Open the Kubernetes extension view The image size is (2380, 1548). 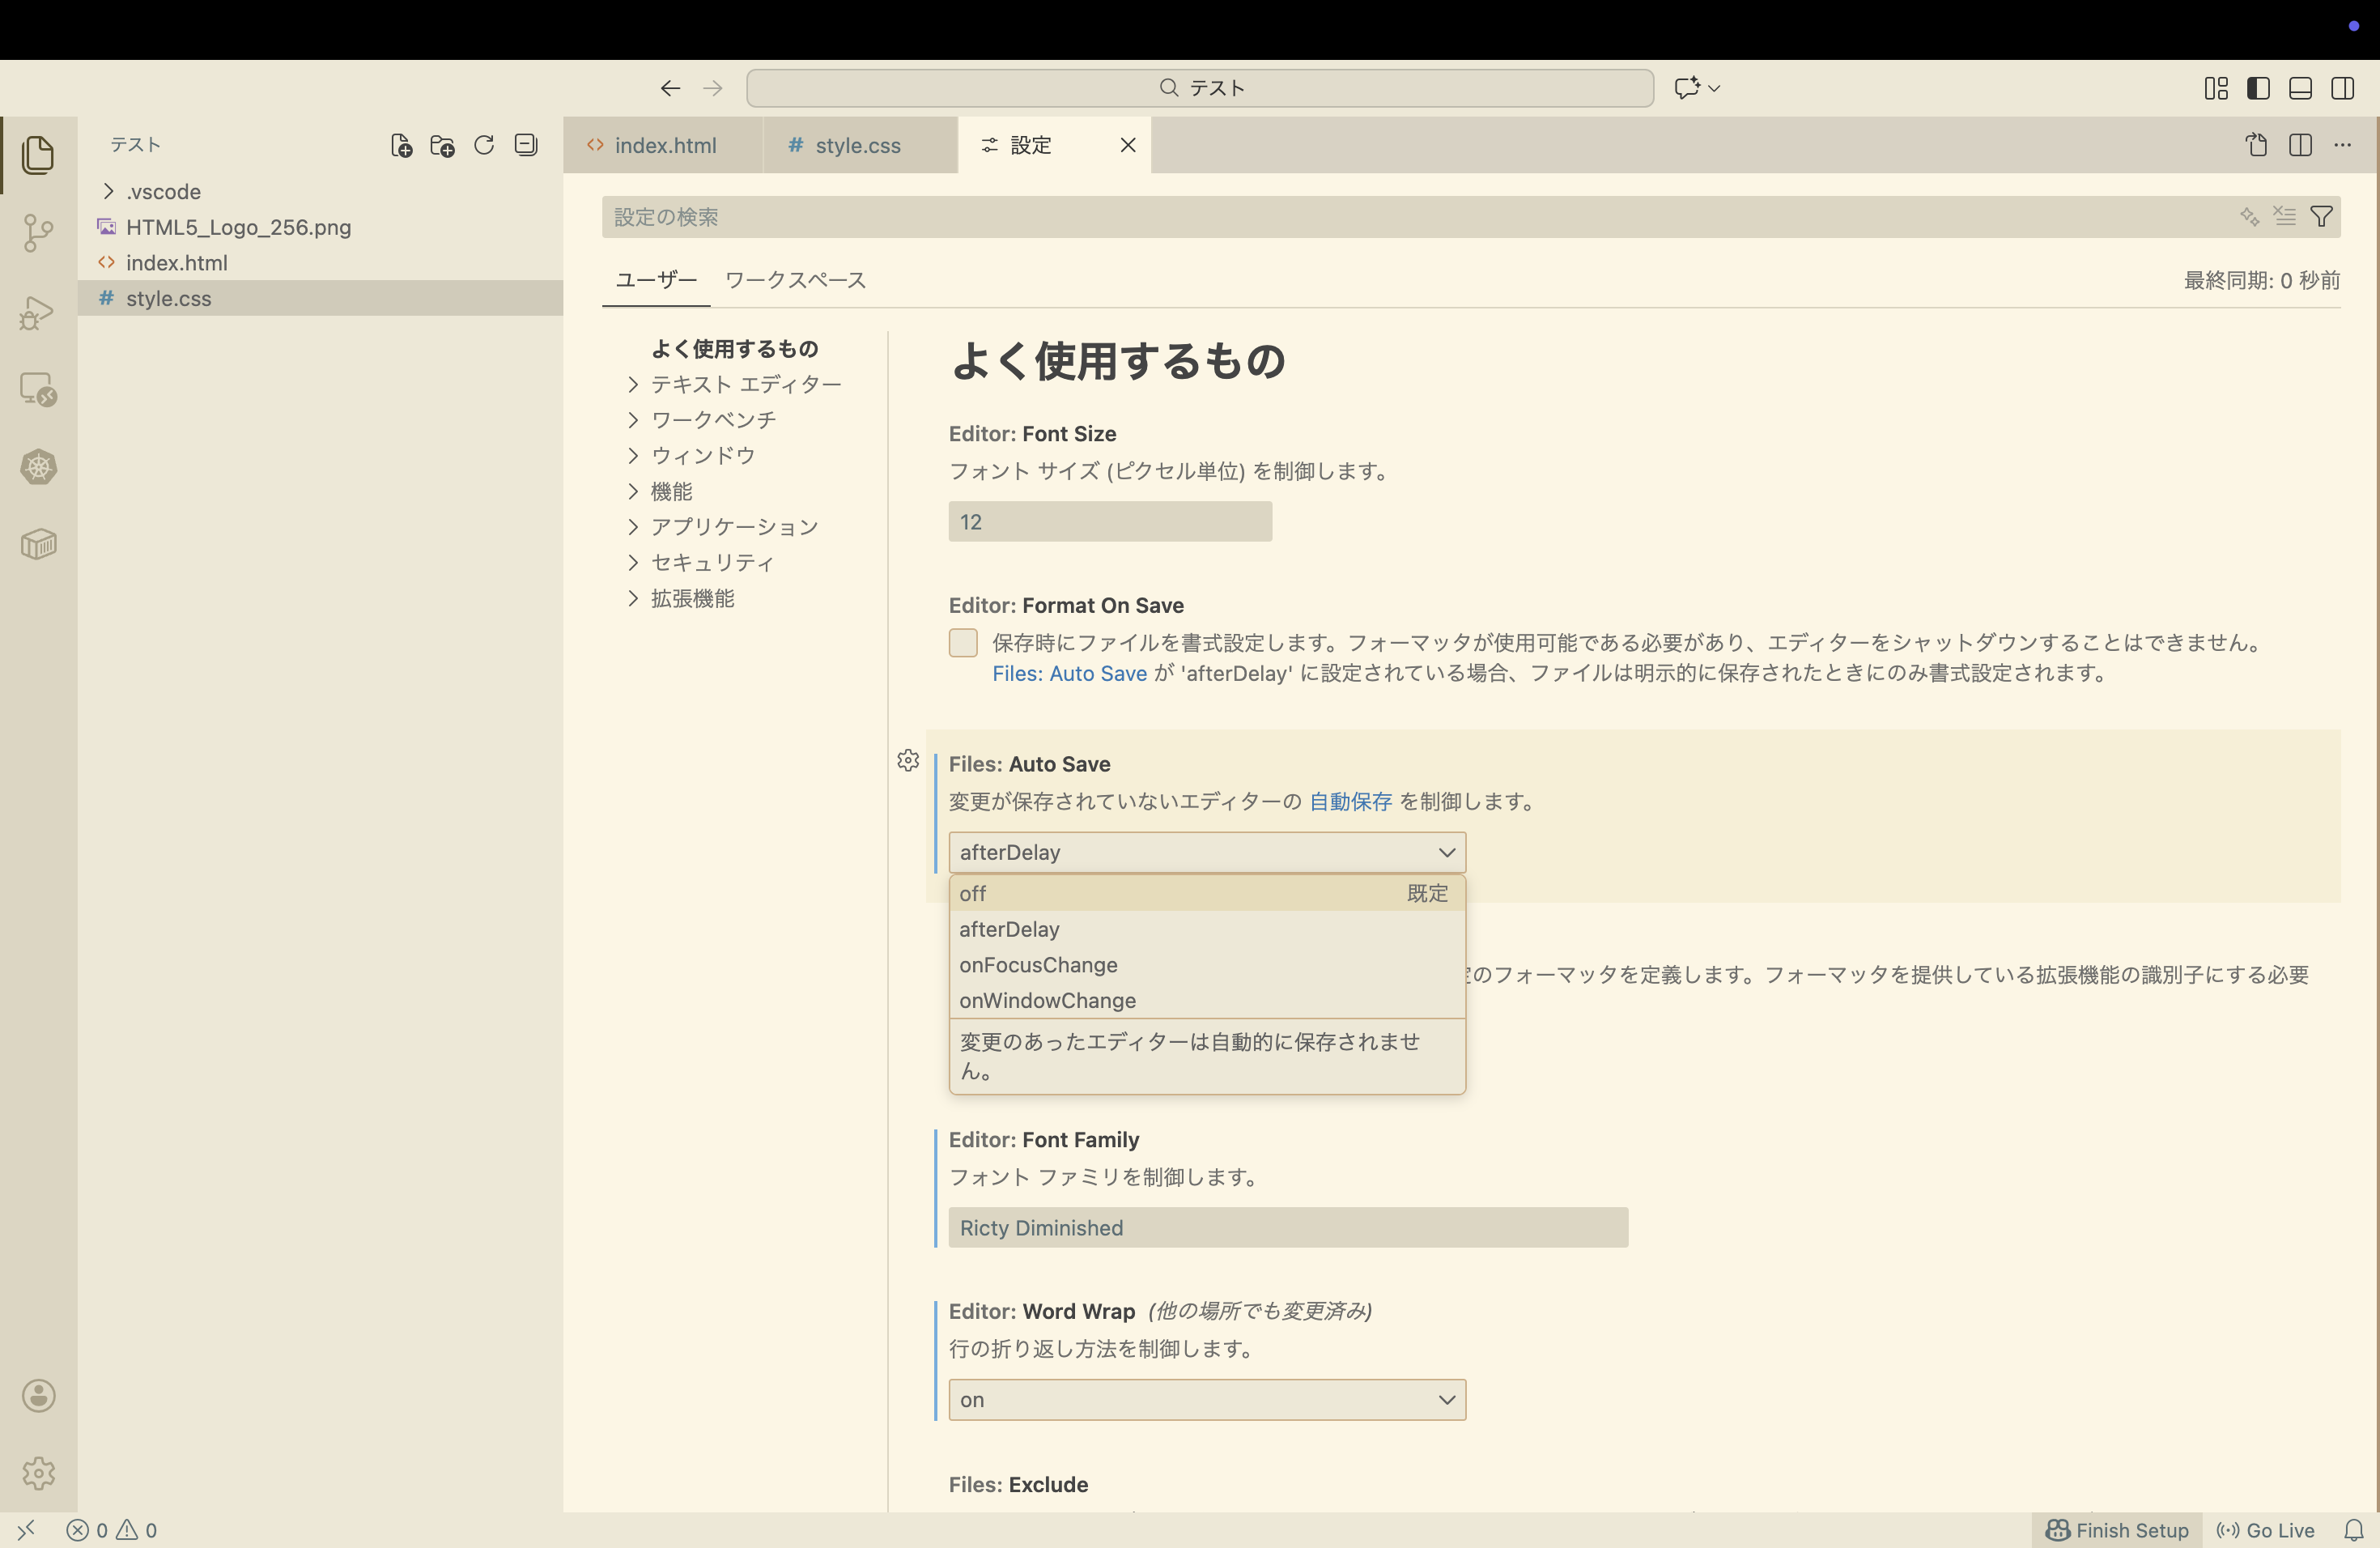[38, 467]
